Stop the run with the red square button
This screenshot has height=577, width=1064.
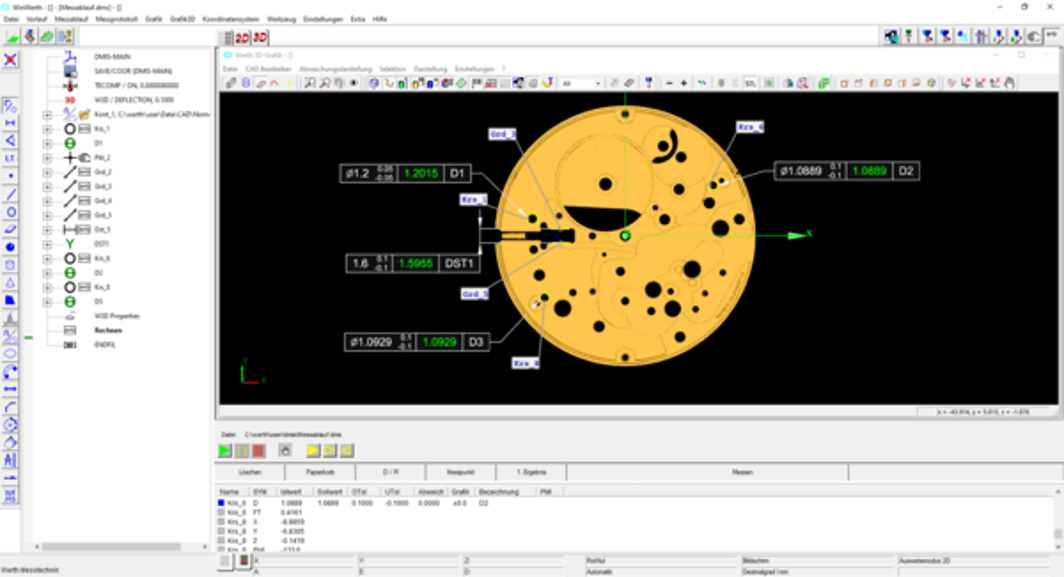259,450
